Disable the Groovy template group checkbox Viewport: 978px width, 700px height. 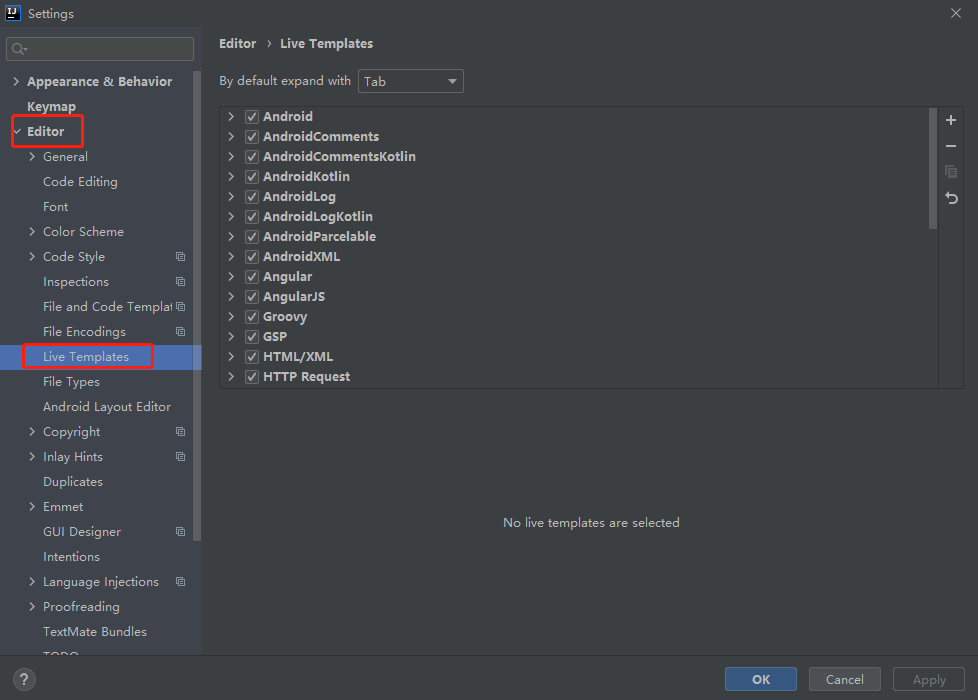pyautogui.click(x=252, y=317)
